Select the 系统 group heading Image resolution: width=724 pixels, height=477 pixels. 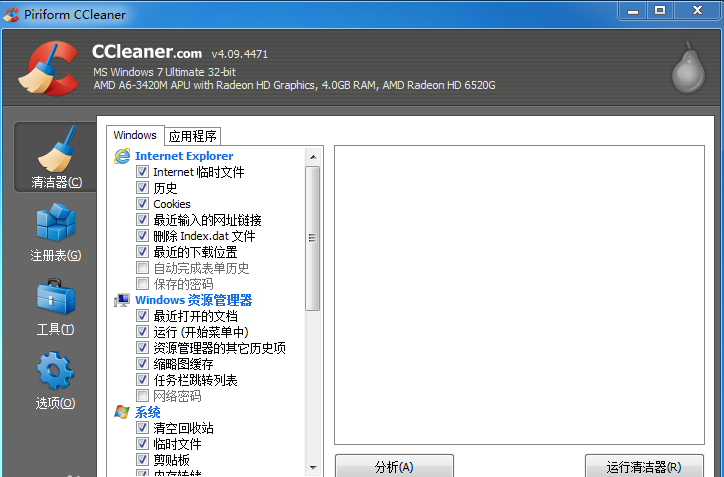coord(147,412)
